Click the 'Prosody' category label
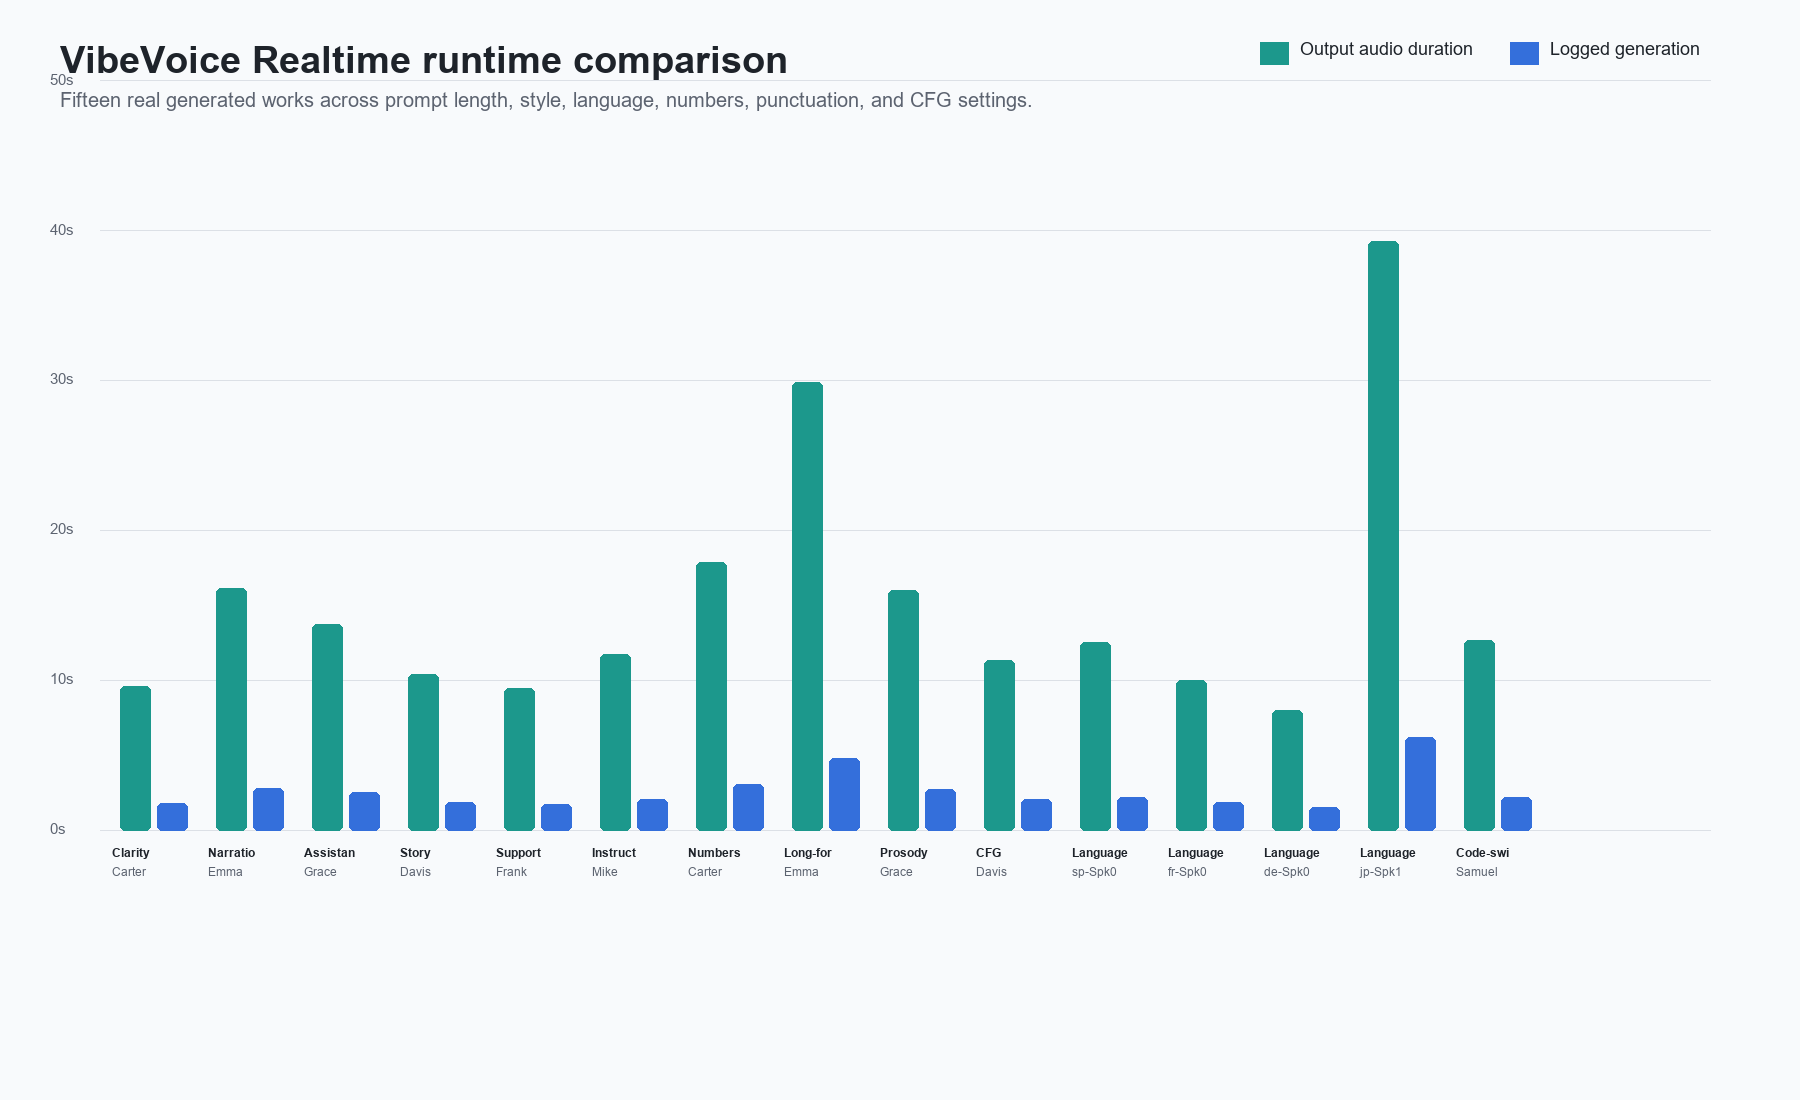This screenshot has height=1100, width=1800. pyautogui.click(x=903, y=853)
